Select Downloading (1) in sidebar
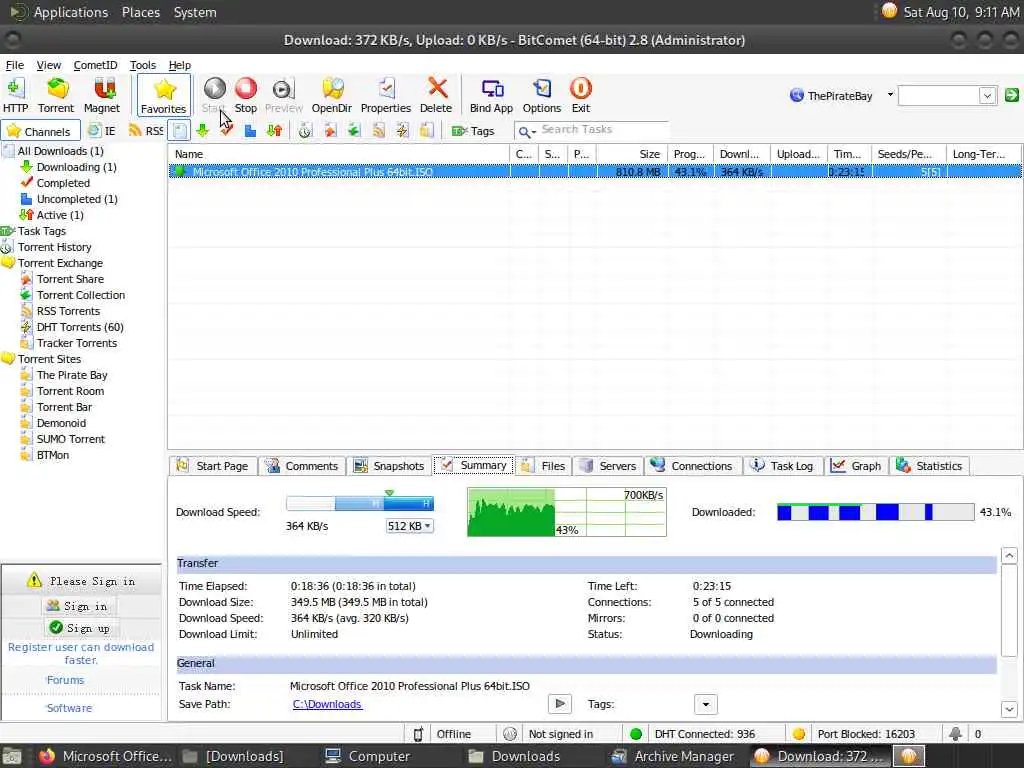Viewport: 1024px width, 768px height. (76, 167)
